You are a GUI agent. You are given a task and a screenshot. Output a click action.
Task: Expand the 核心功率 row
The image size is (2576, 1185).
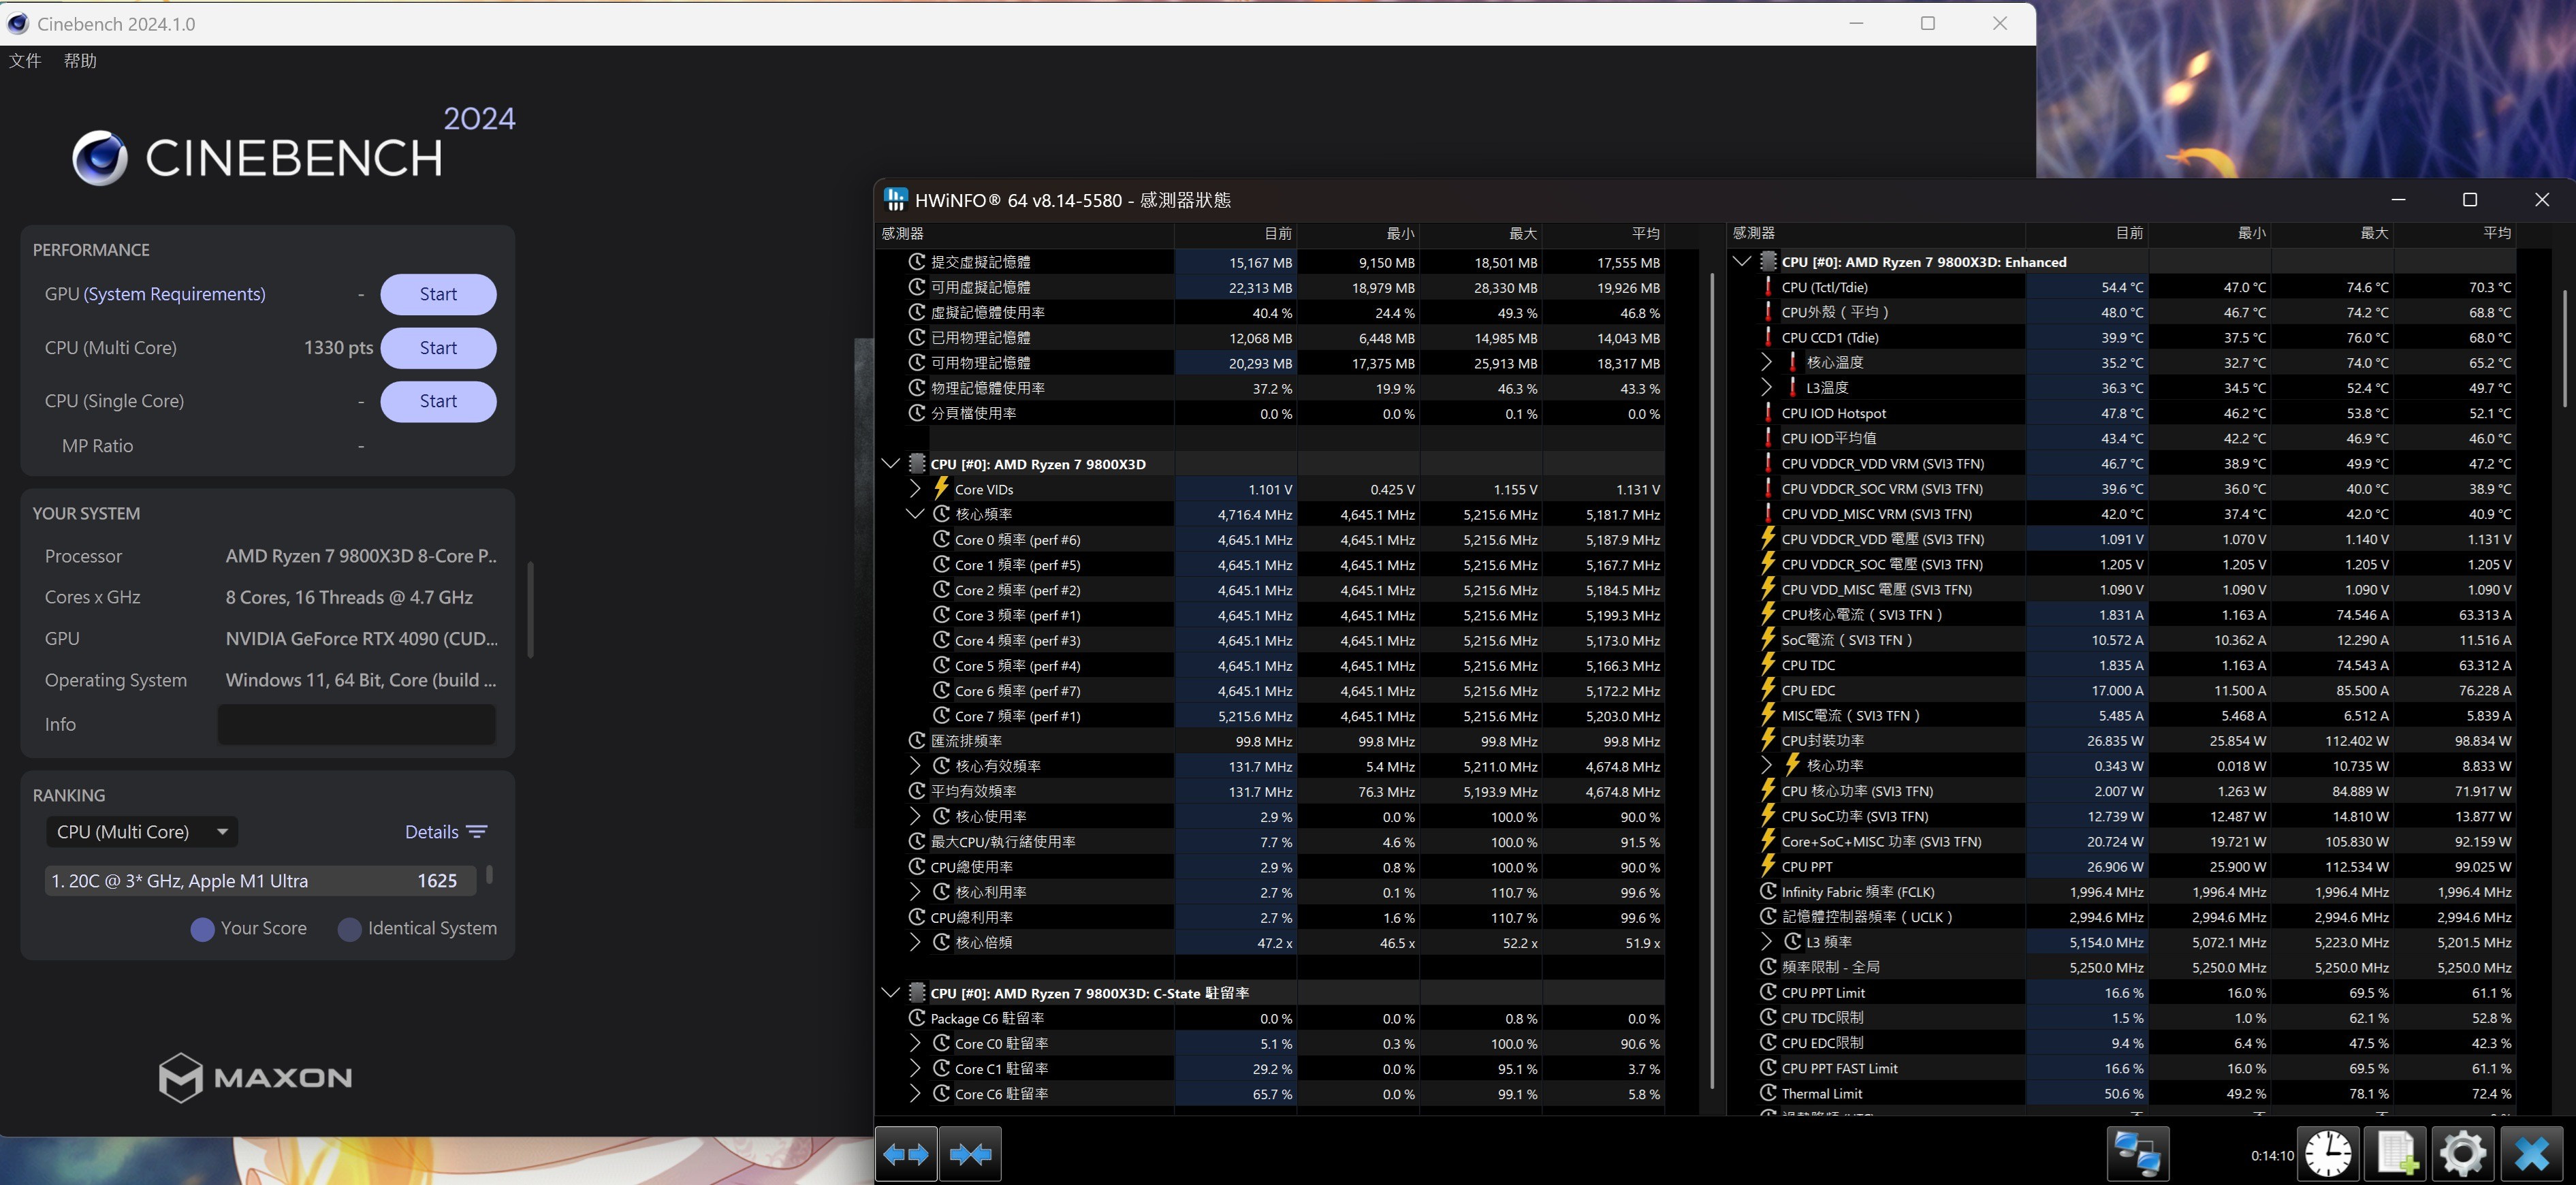[1766, 766]
